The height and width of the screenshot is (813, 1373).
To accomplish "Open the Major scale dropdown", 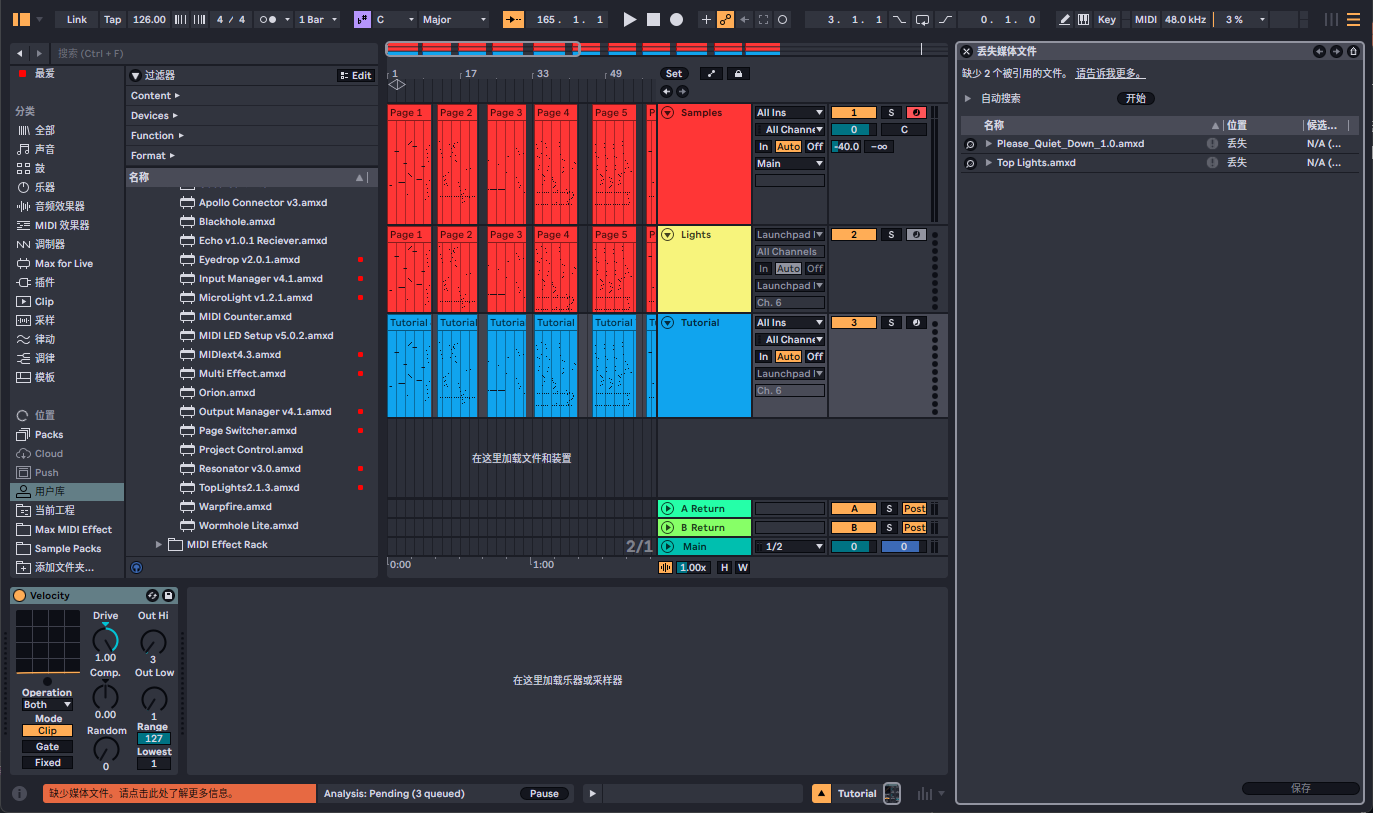I will coord(454,20).
